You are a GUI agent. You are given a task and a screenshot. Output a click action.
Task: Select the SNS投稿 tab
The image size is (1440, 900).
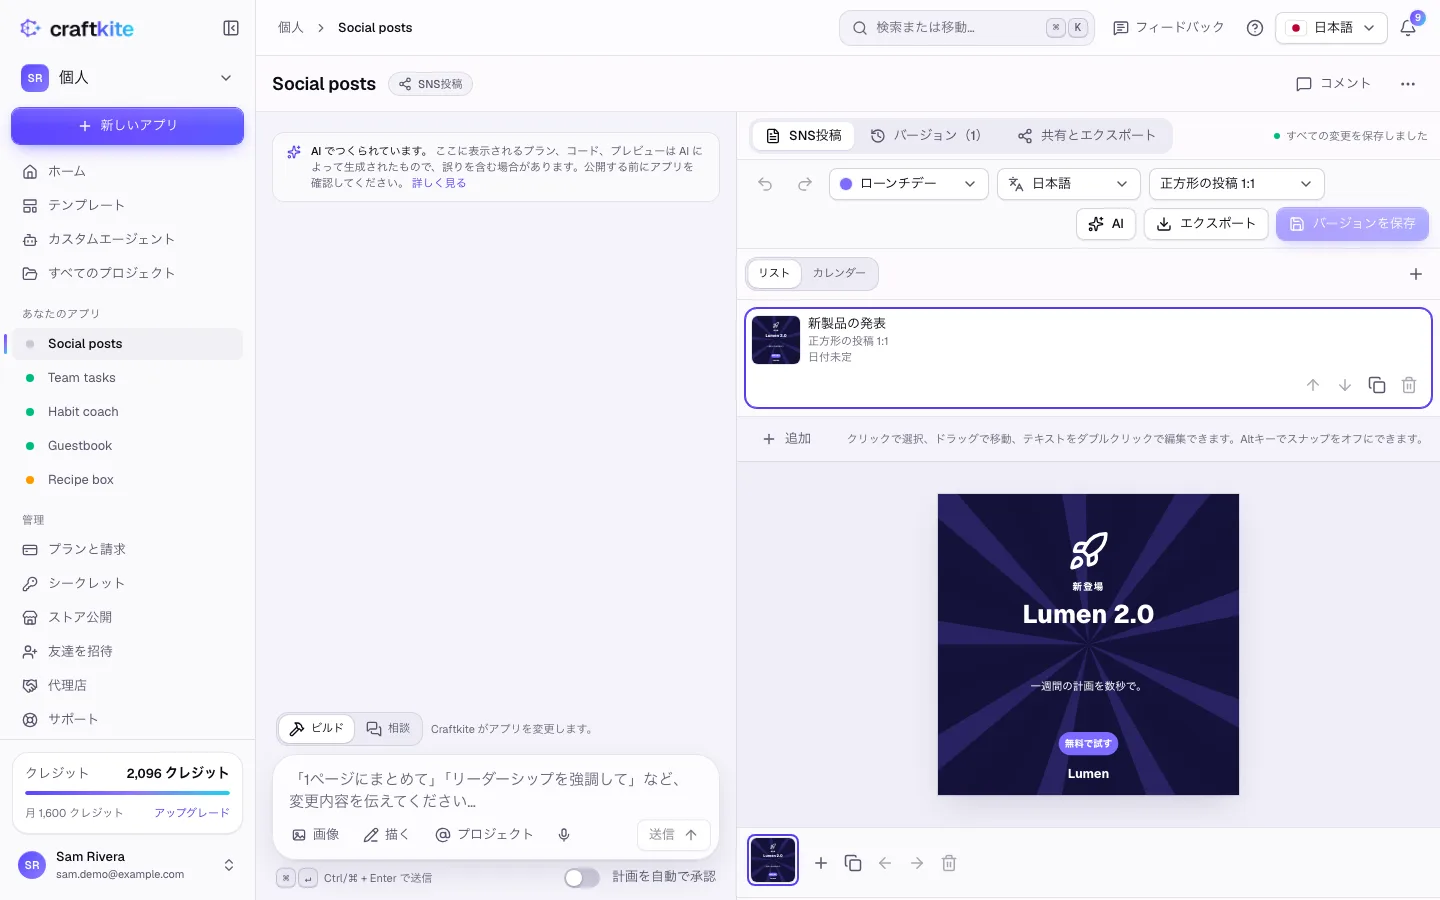coord(804,136)
